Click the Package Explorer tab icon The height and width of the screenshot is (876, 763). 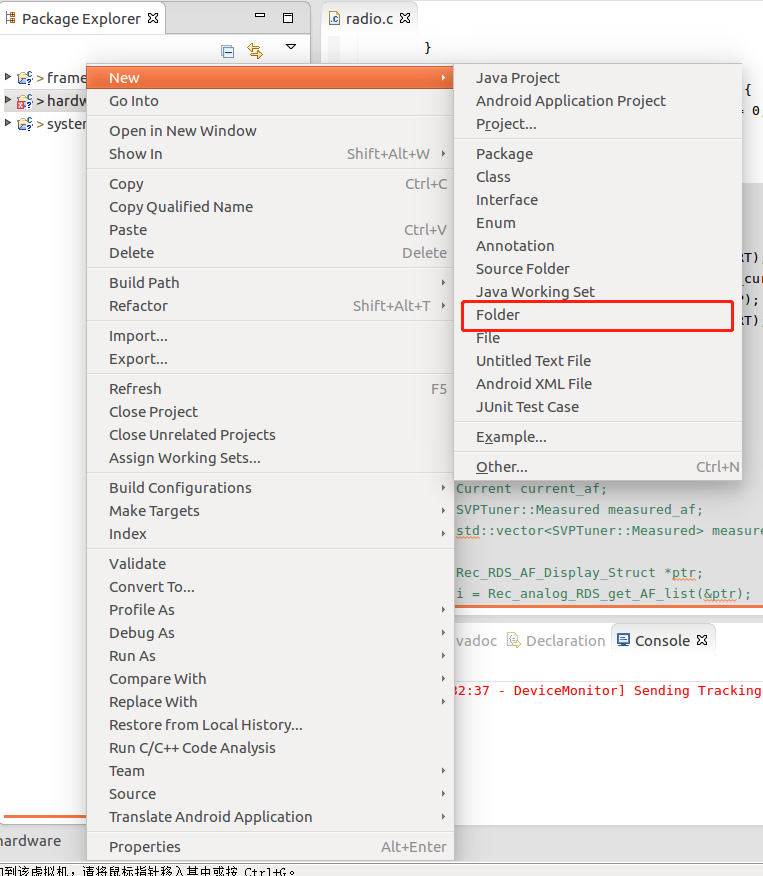tap(10, 18)
